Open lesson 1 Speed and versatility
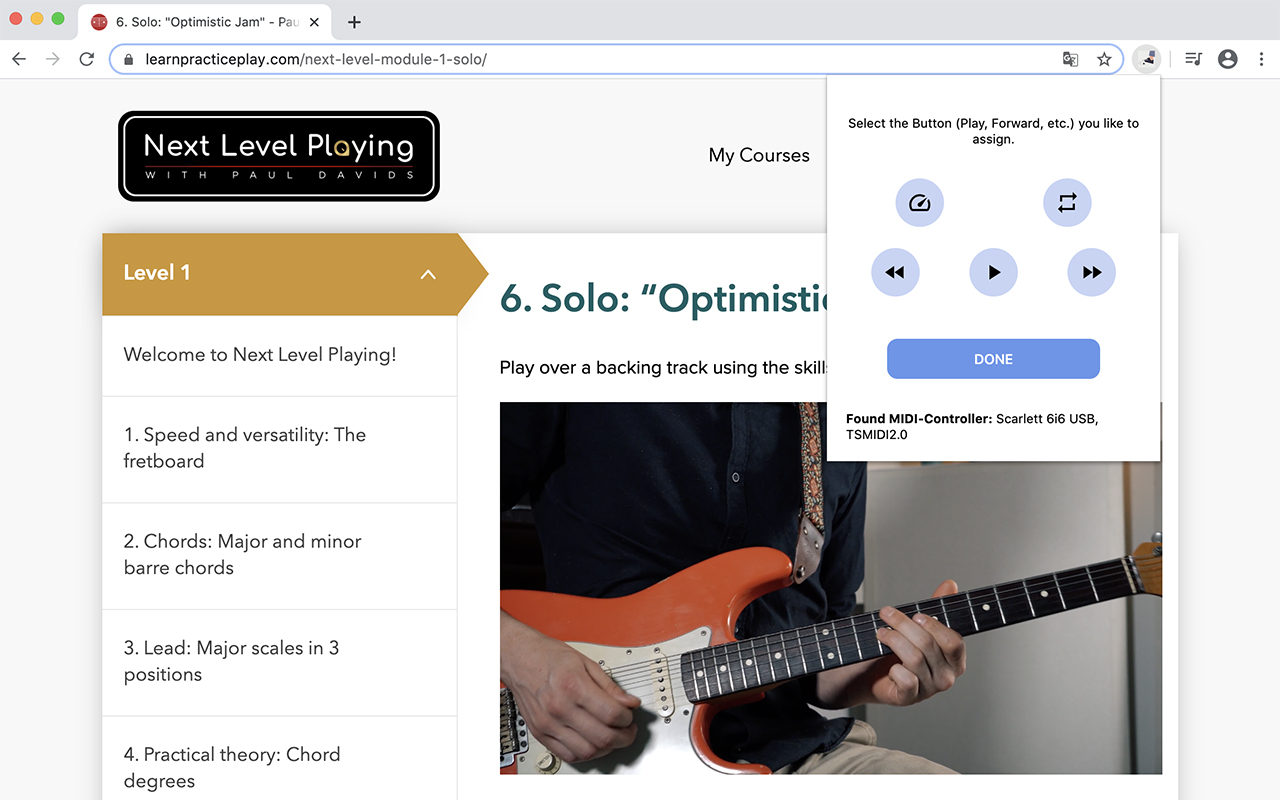The width and height of the screenshot is (1280, 800). (245, 448)
